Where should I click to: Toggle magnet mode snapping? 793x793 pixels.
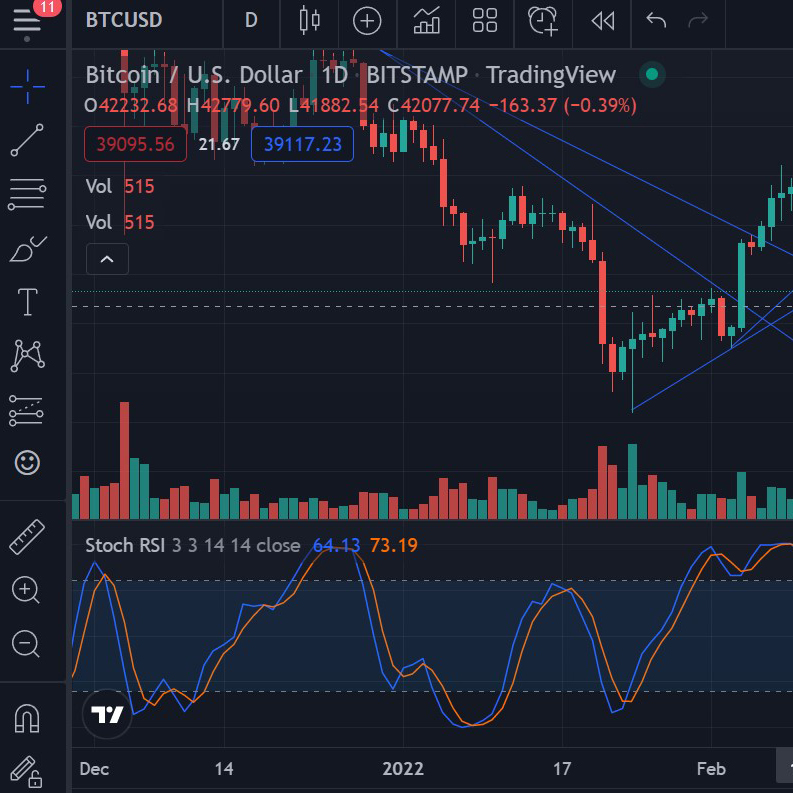27,718
